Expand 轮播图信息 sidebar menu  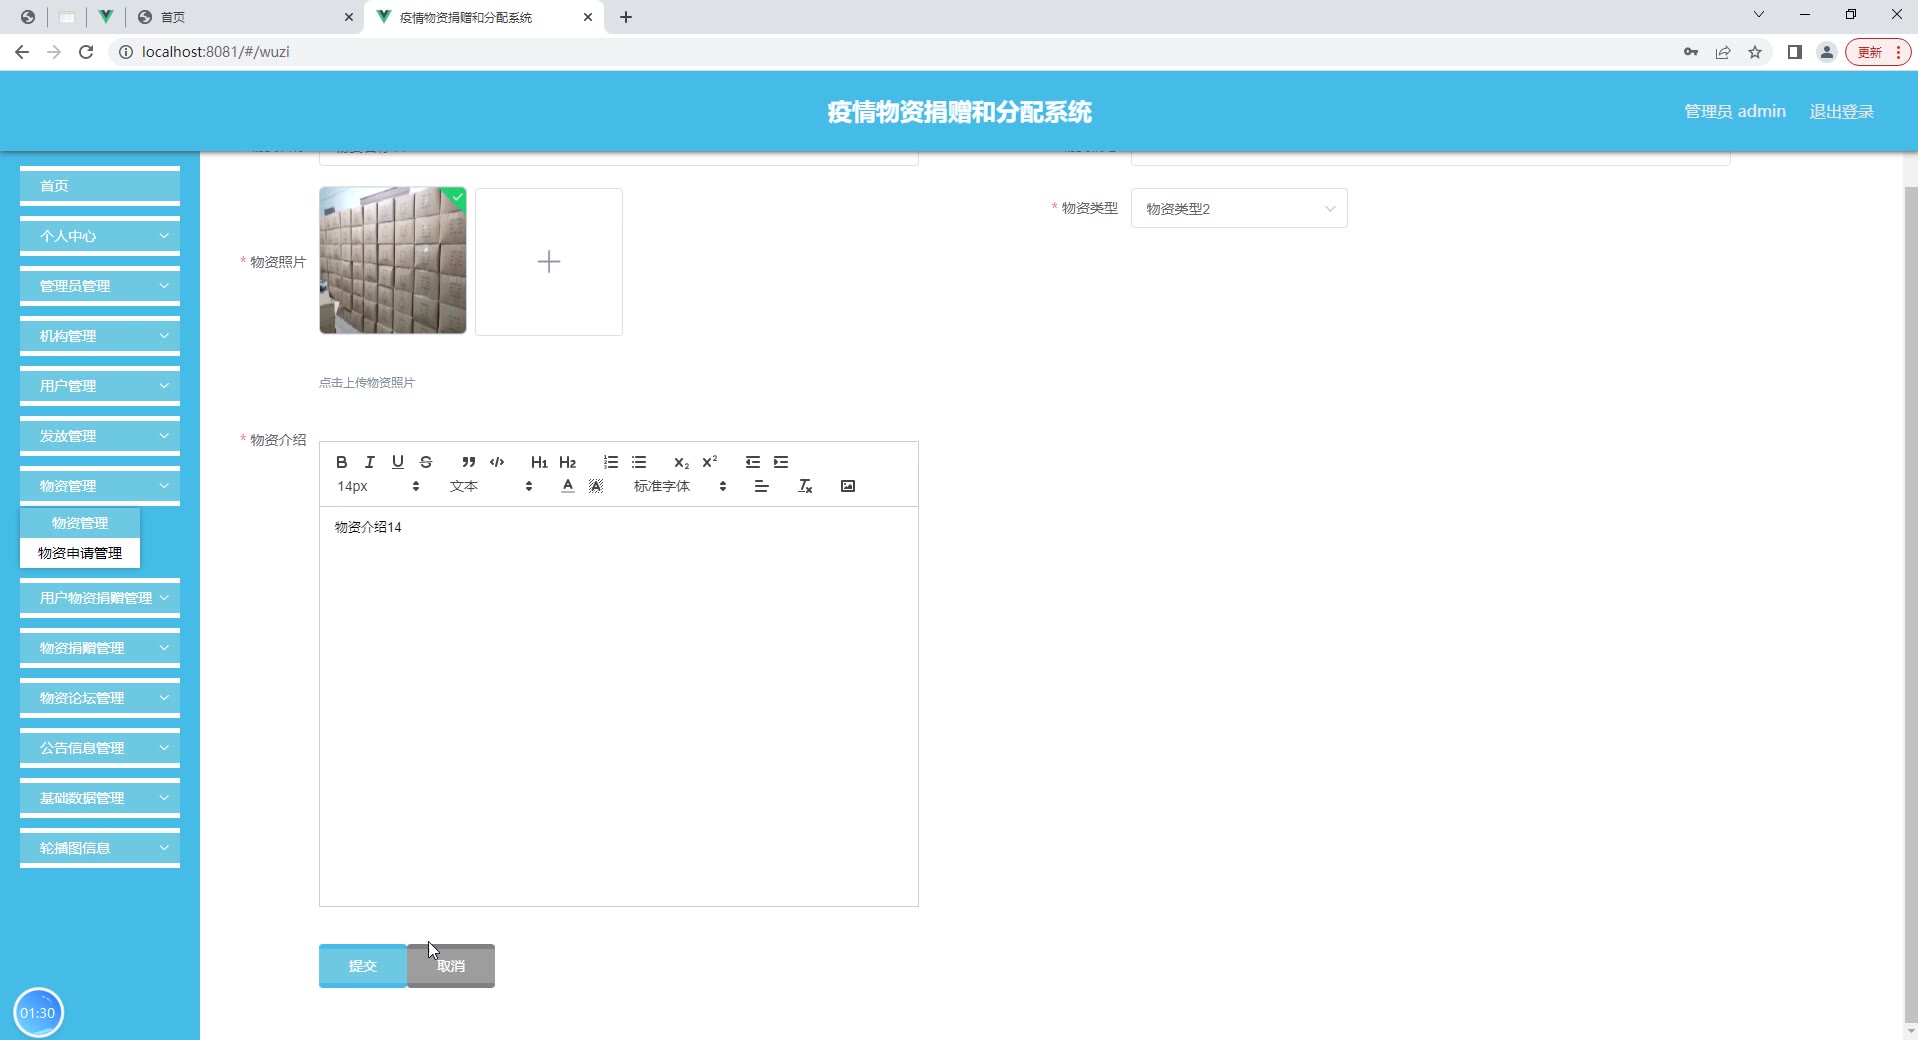click(x=100, y=848)
